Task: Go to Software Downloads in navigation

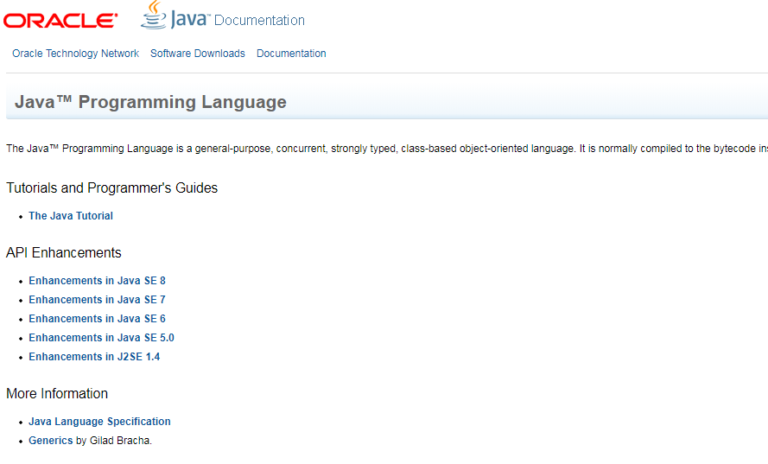Action: pos(197,54)
